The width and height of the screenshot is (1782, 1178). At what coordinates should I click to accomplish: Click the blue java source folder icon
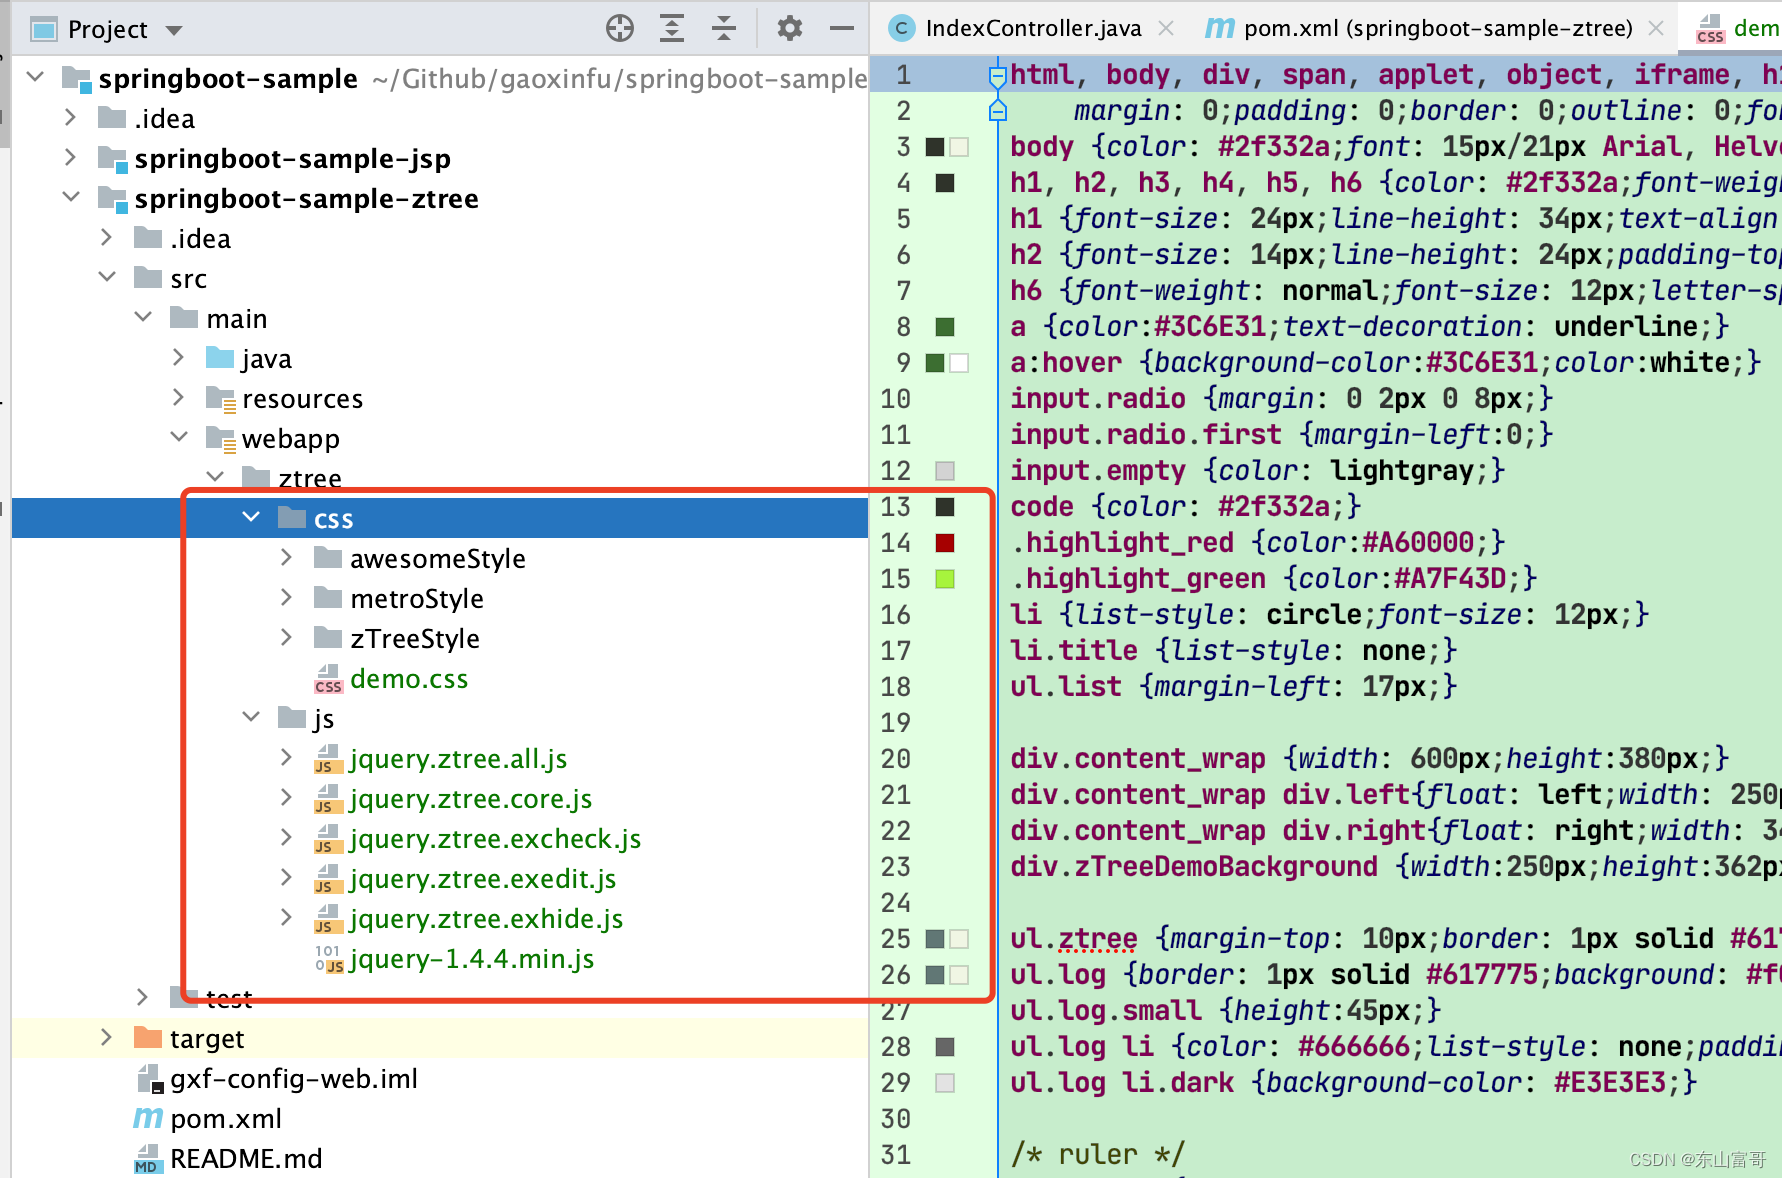point(220,358)
